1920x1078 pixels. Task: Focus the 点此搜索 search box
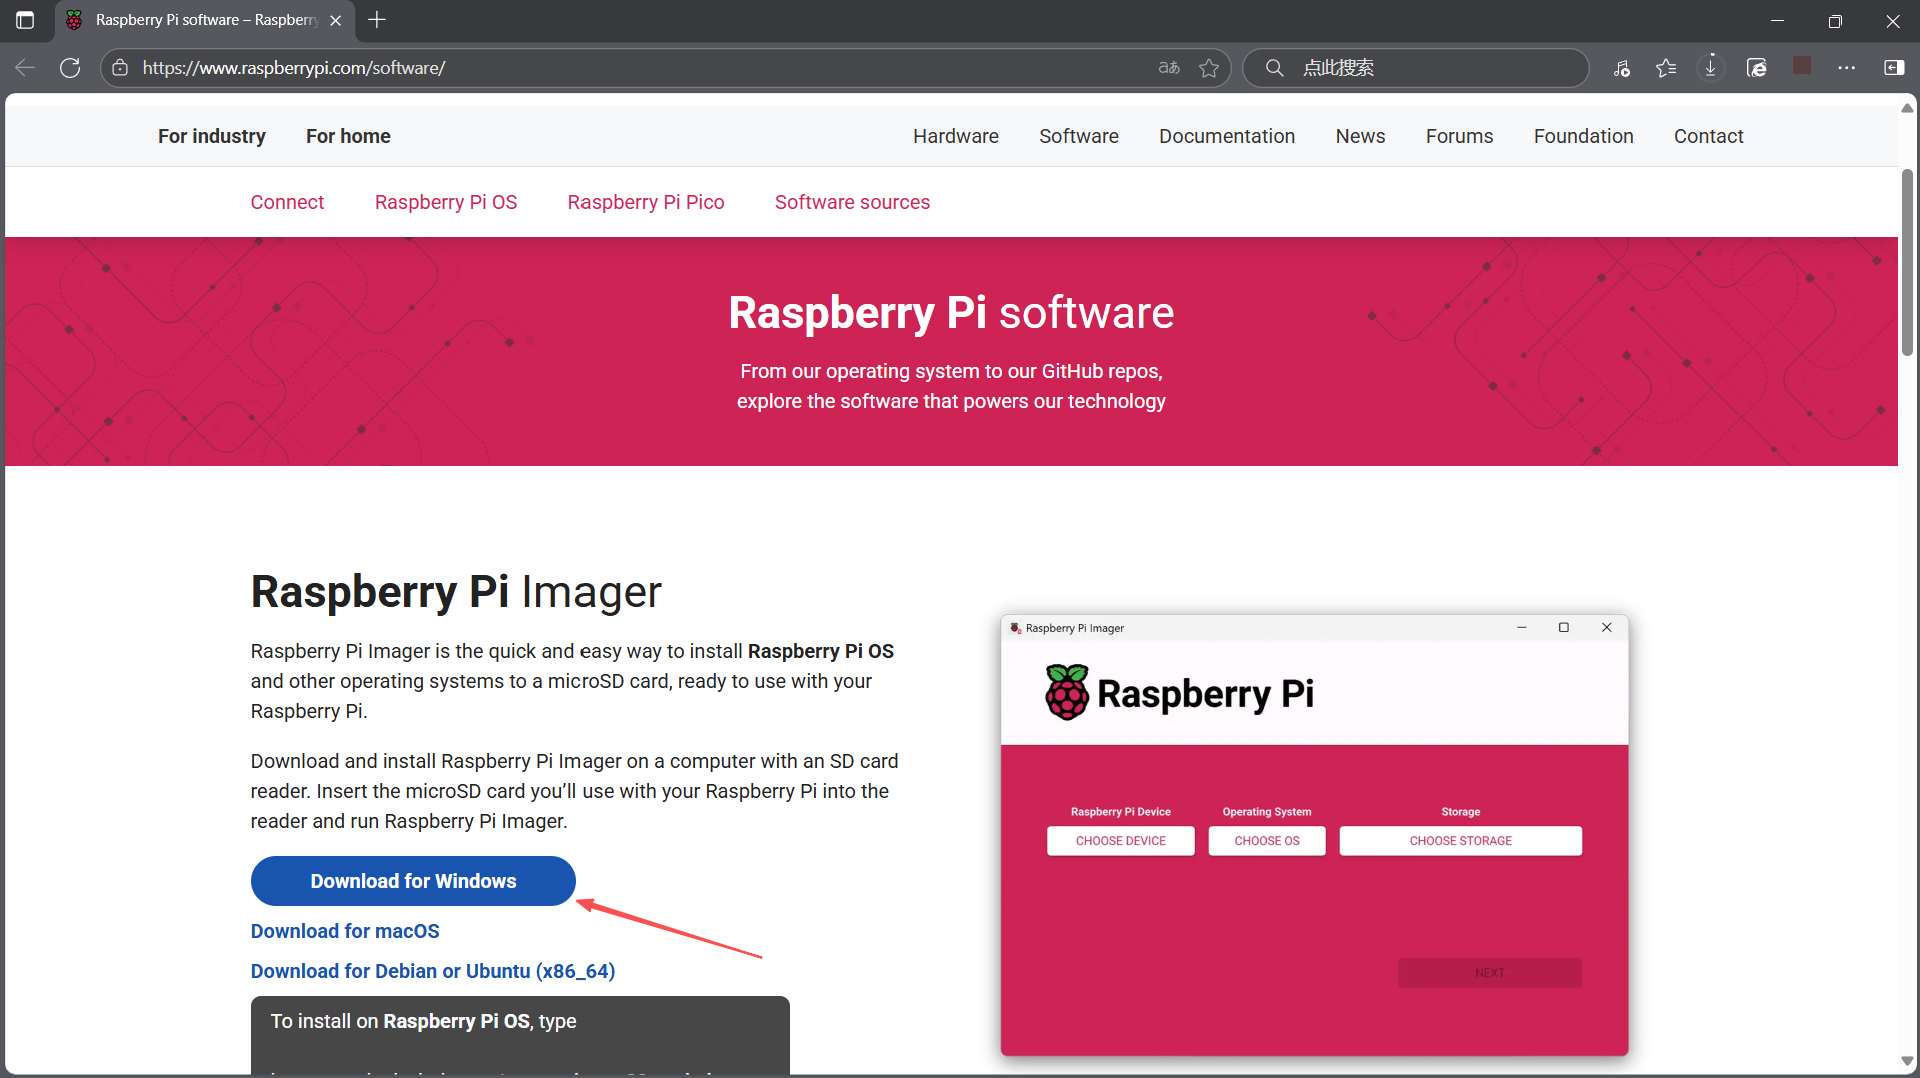point(1415,68)
